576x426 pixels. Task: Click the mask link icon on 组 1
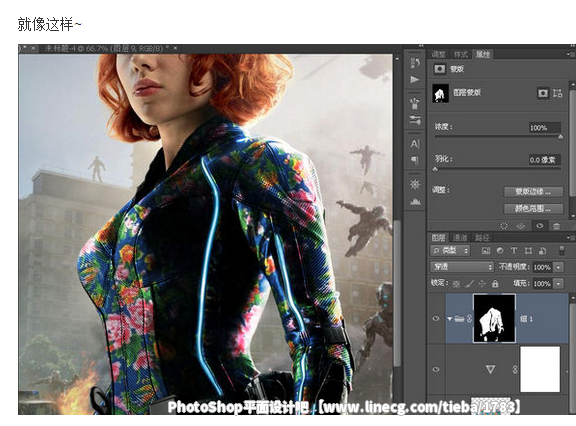coord(469,319)
